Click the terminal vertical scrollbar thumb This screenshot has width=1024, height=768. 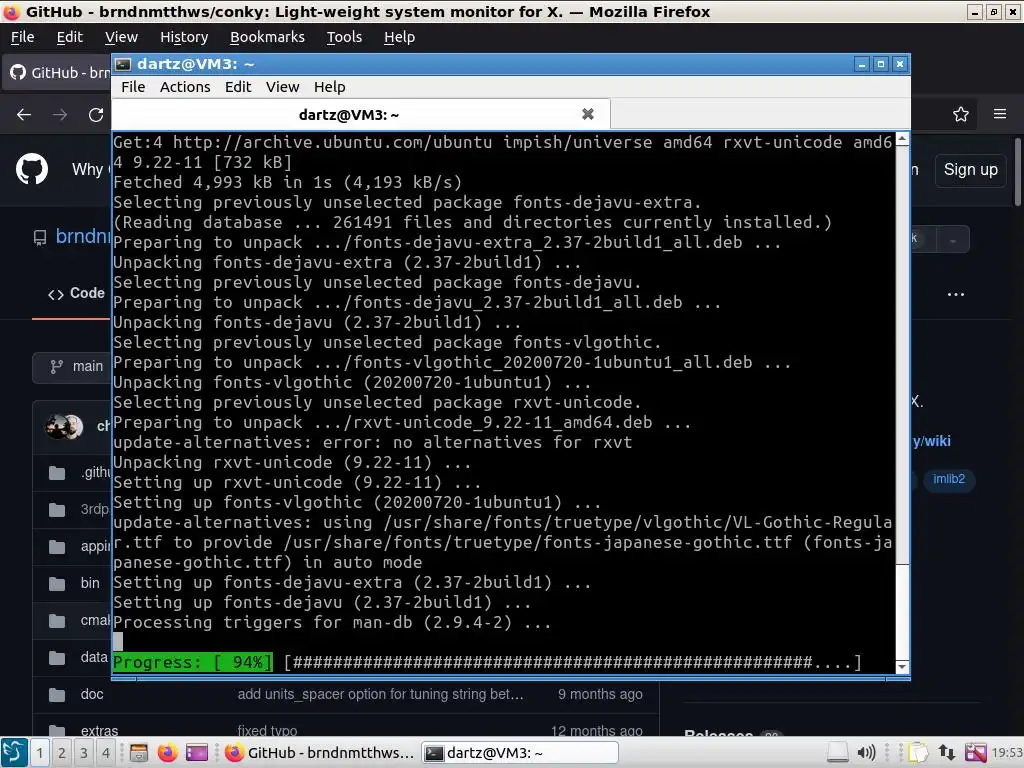tap(902, 353)
